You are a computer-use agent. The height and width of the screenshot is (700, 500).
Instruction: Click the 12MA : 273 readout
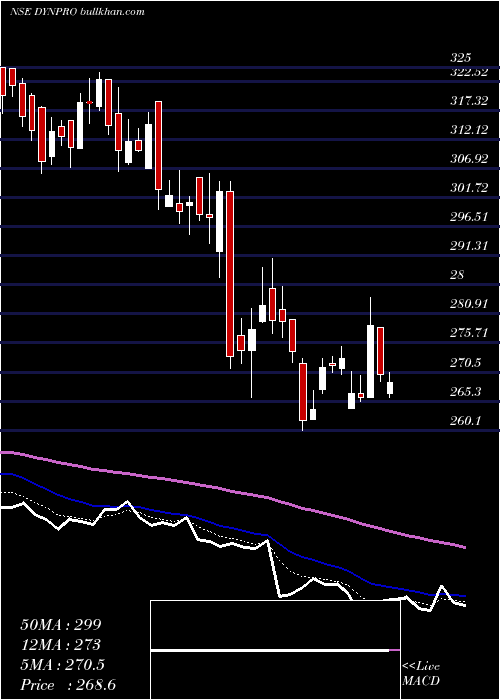(60, 645)
